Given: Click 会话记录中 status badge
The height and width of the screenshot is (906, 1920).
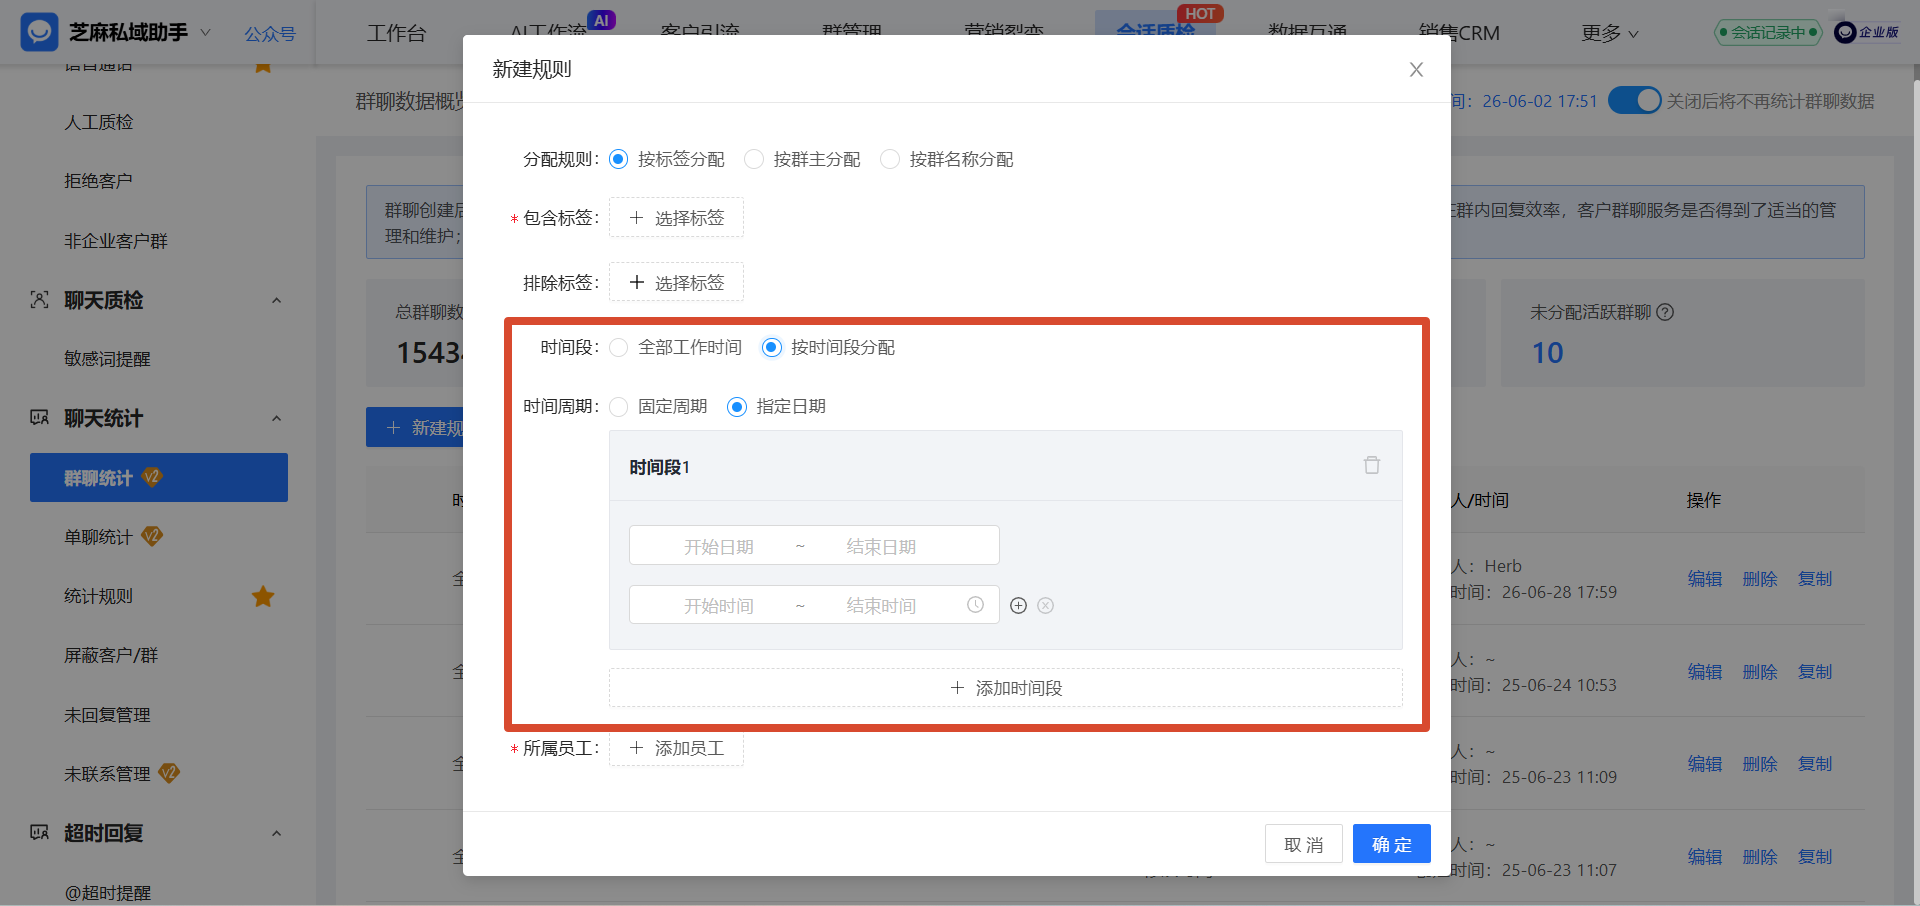Looking at the screenshot, I should point(1768,32).
